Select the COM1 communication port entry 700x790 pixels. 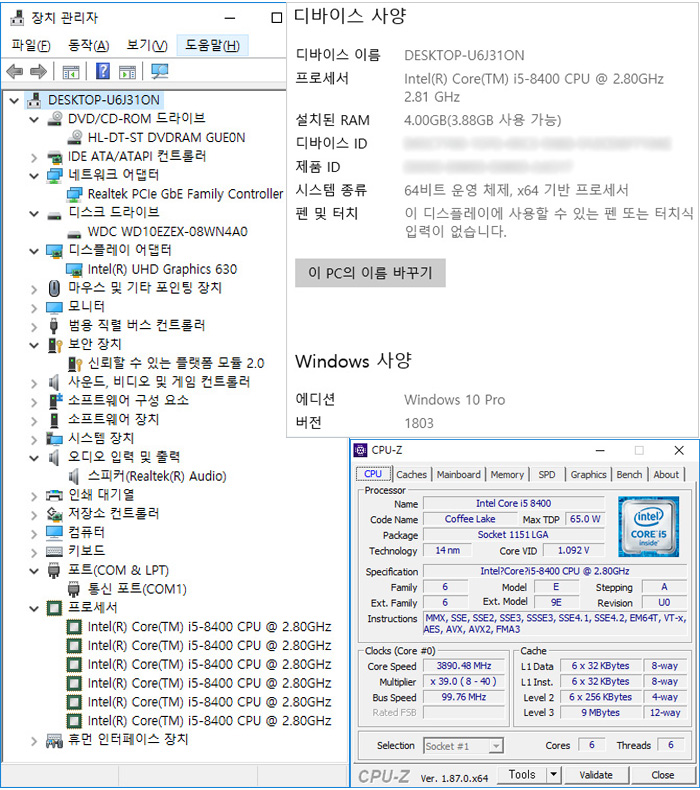click(x=137, y=589)
